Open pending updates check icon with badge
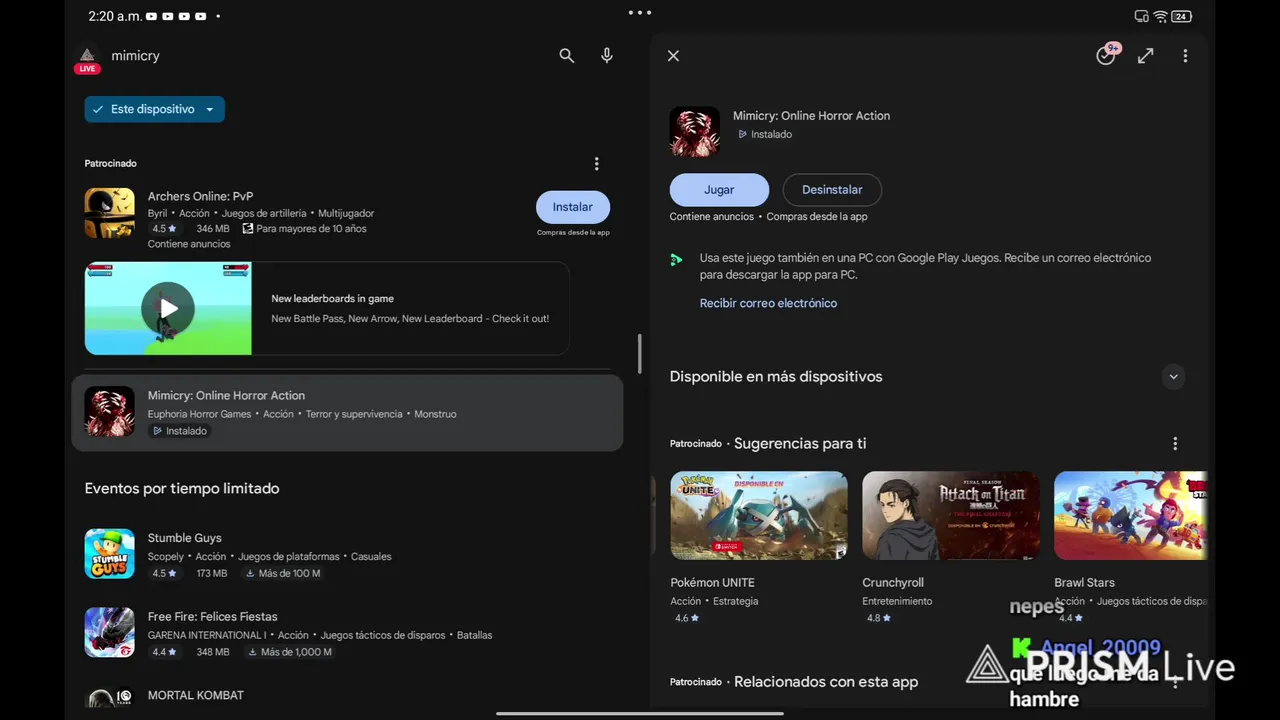The image size is (1280, 720). [x=1106, y=55]
